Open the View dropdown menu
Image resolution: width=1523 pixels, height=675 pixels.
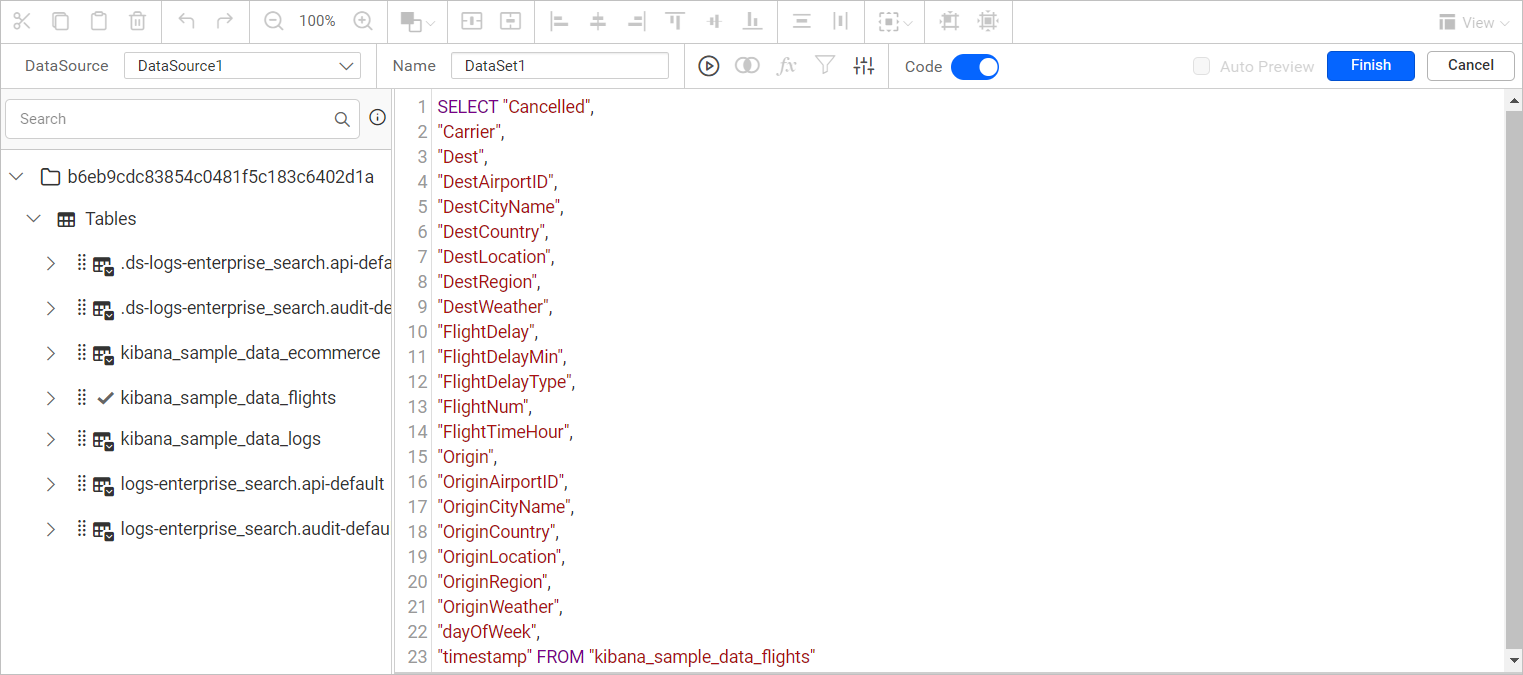(1473, 22)
